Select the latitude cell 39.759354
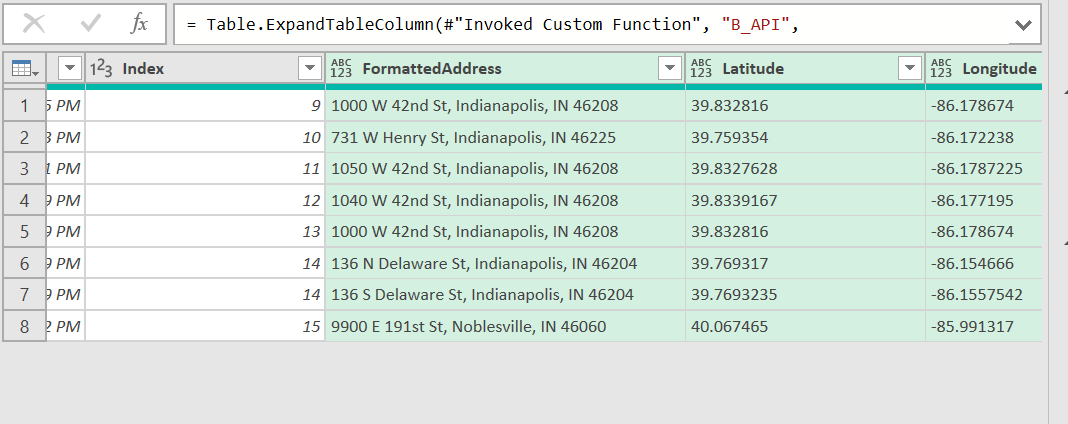Screen dimensions: 1068x424 coord(805,137)
